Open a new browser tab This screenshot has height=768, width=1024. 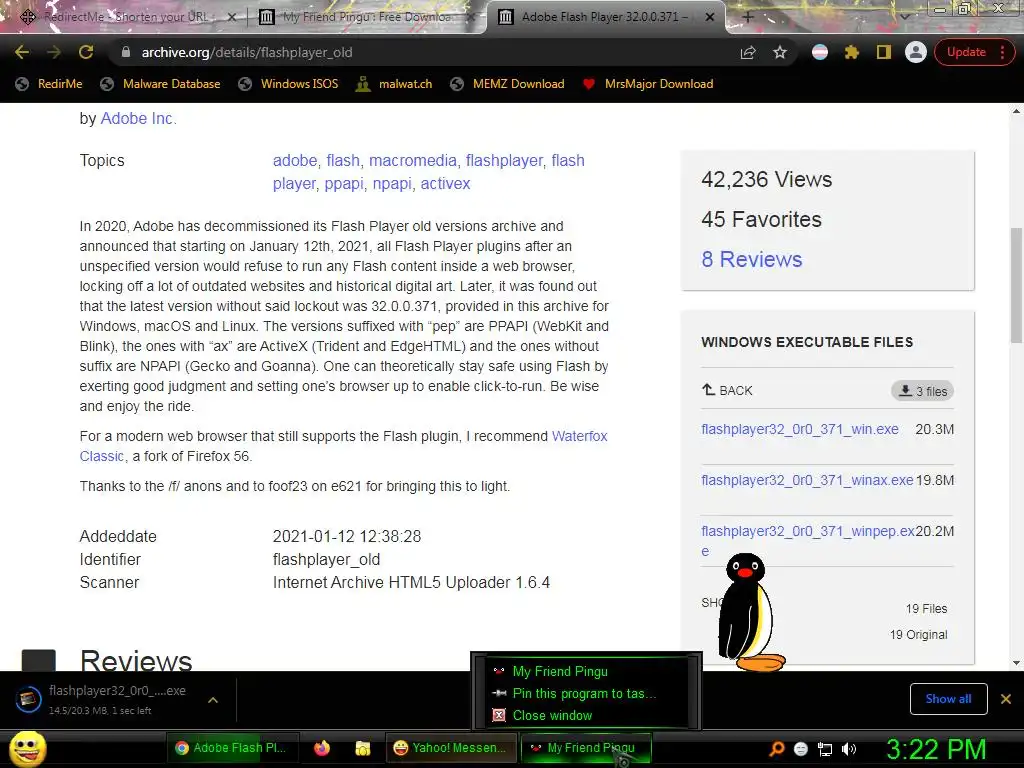coord(748,17)
